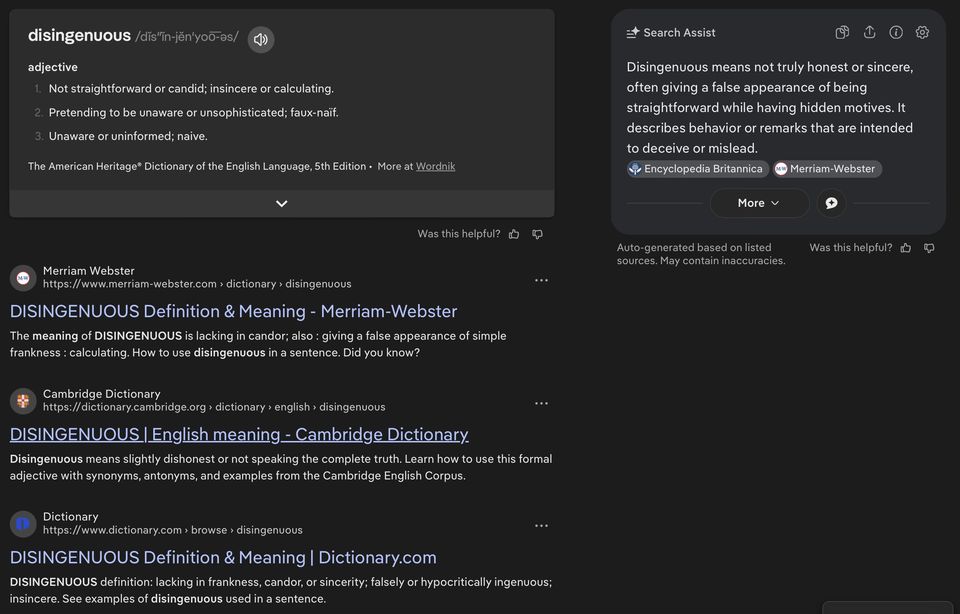
Task: Open Search Assist info icon
Action: coord(896,32)
